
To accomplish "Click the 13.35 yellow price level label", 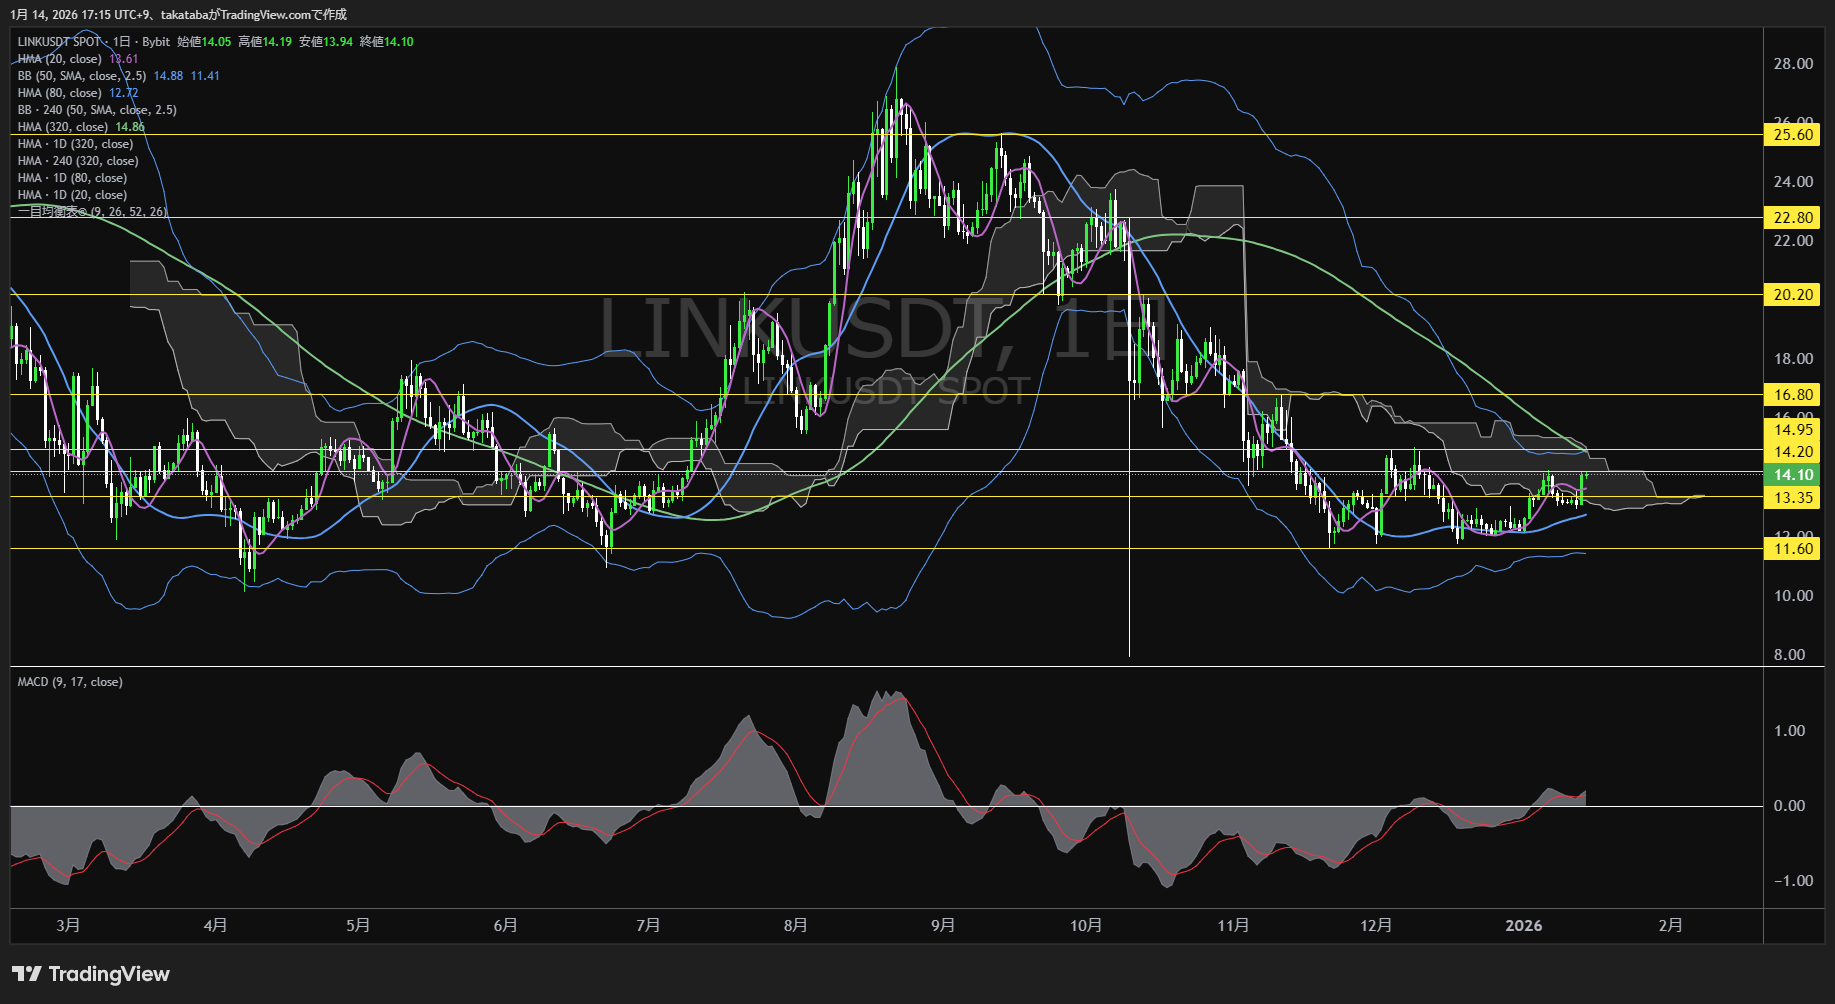I will [1792, 498].
